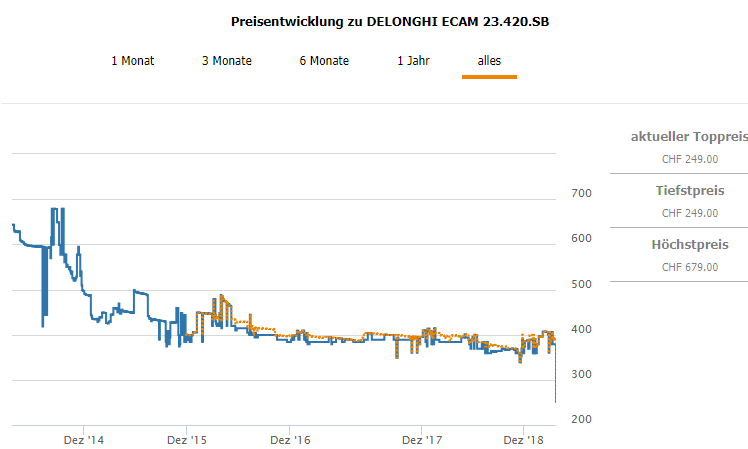Click the CHF 679.00 highest price value
Image resolution: width=748 pixels, height=449 pixels.
(x=690, y=266)
